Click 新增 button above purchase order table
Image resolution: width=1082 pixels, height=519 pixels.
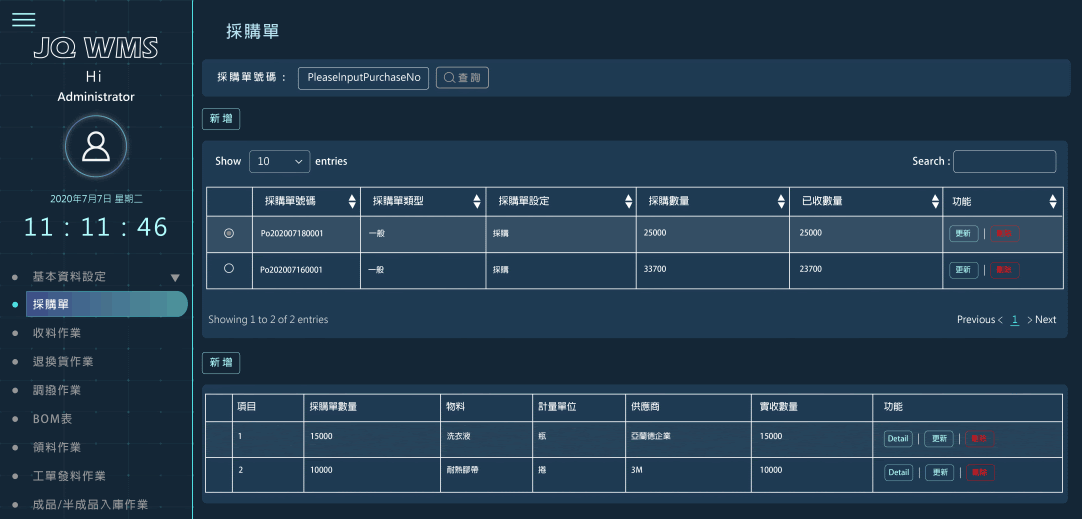221,119
